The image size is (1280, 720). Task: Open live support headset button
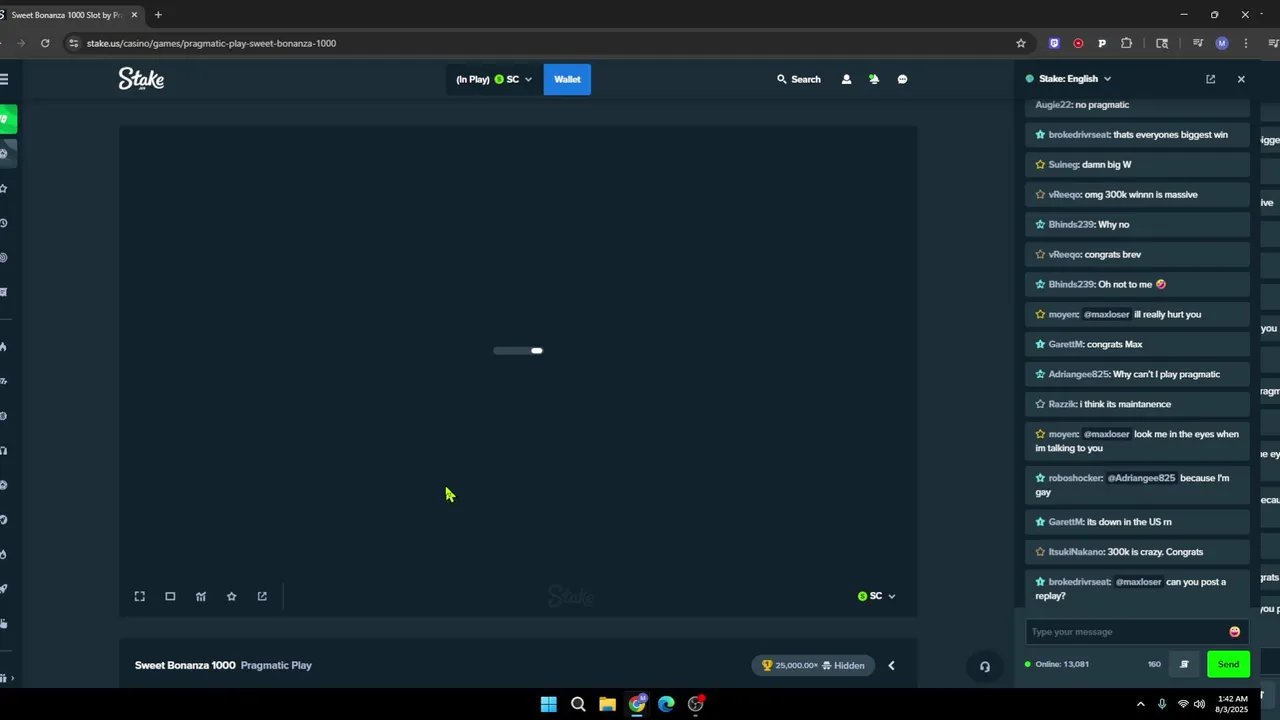984,667
